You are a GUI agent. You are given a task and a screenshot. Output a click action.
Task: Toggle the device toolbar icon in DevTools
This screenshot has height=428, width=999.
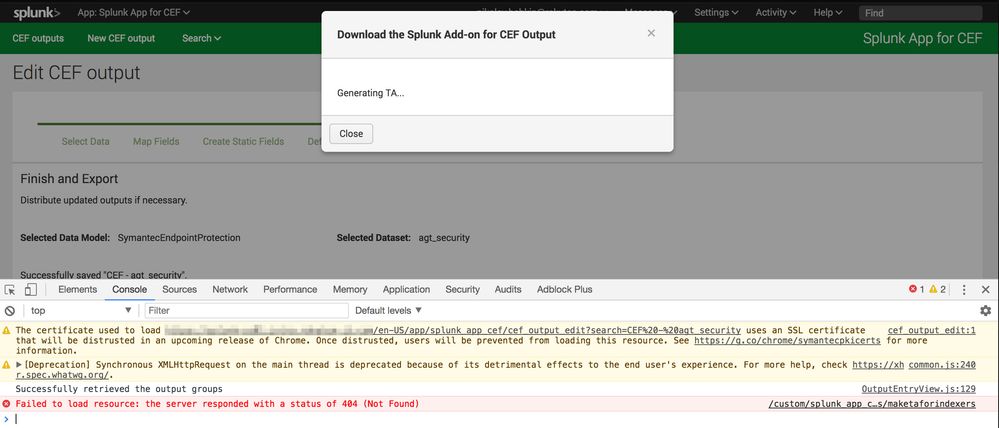[x=31, y=290]
